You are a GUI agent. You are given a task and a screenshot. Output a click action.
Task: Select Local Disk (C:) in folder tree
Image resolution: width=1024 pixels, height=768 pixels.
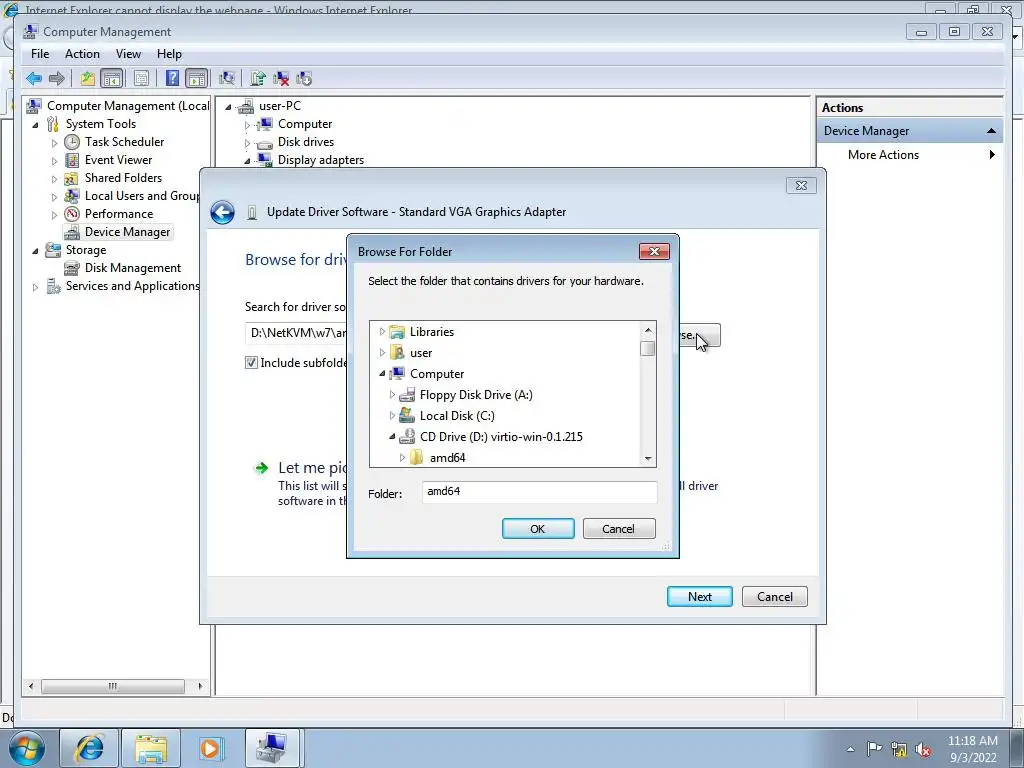457,415
